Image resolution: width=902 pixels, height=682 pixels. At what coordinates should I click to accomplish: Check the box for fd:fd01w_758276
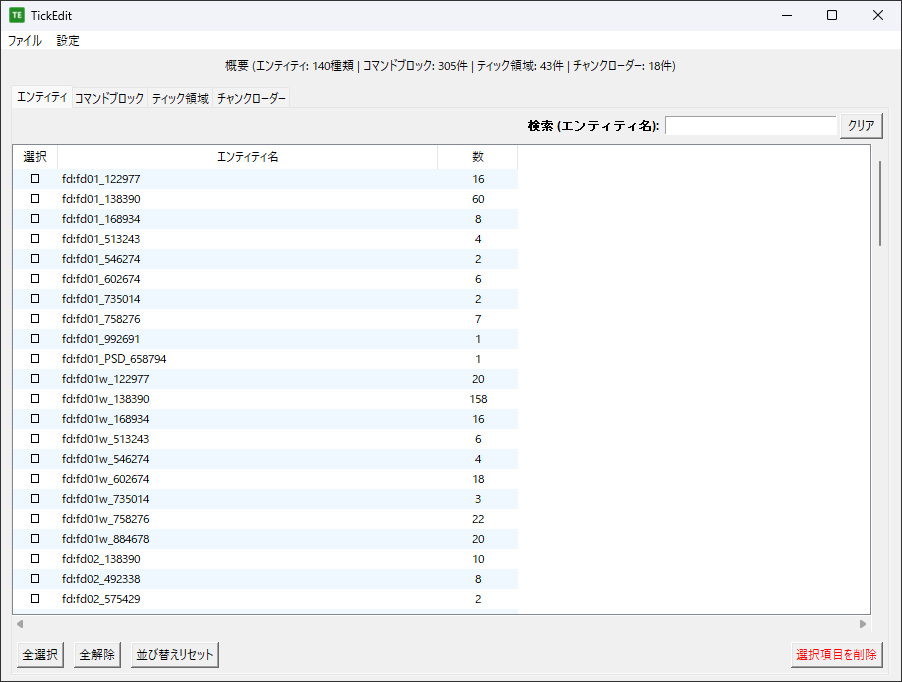coord(35,519)
